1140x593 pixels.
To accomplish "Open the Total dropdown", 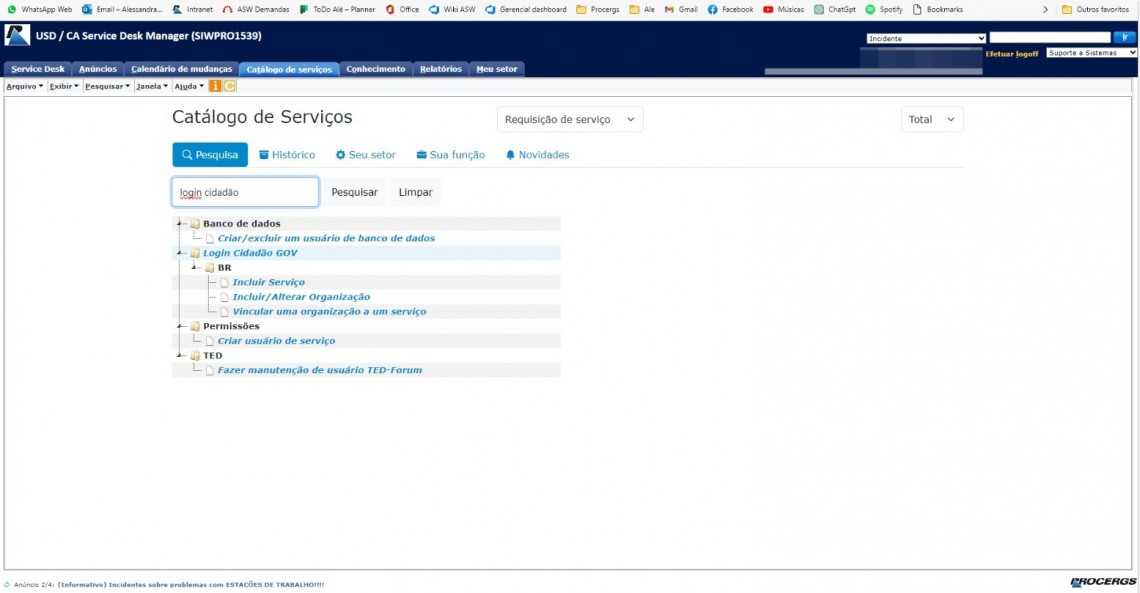I will pyautogui.click(x=931, y=120).
